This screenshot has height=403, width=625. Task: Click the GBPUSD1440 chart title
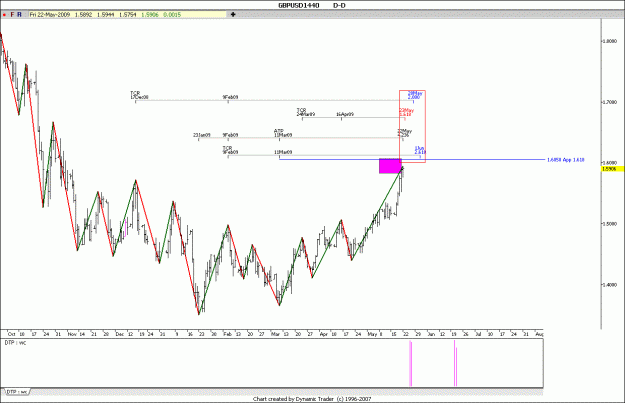[299, 6]
